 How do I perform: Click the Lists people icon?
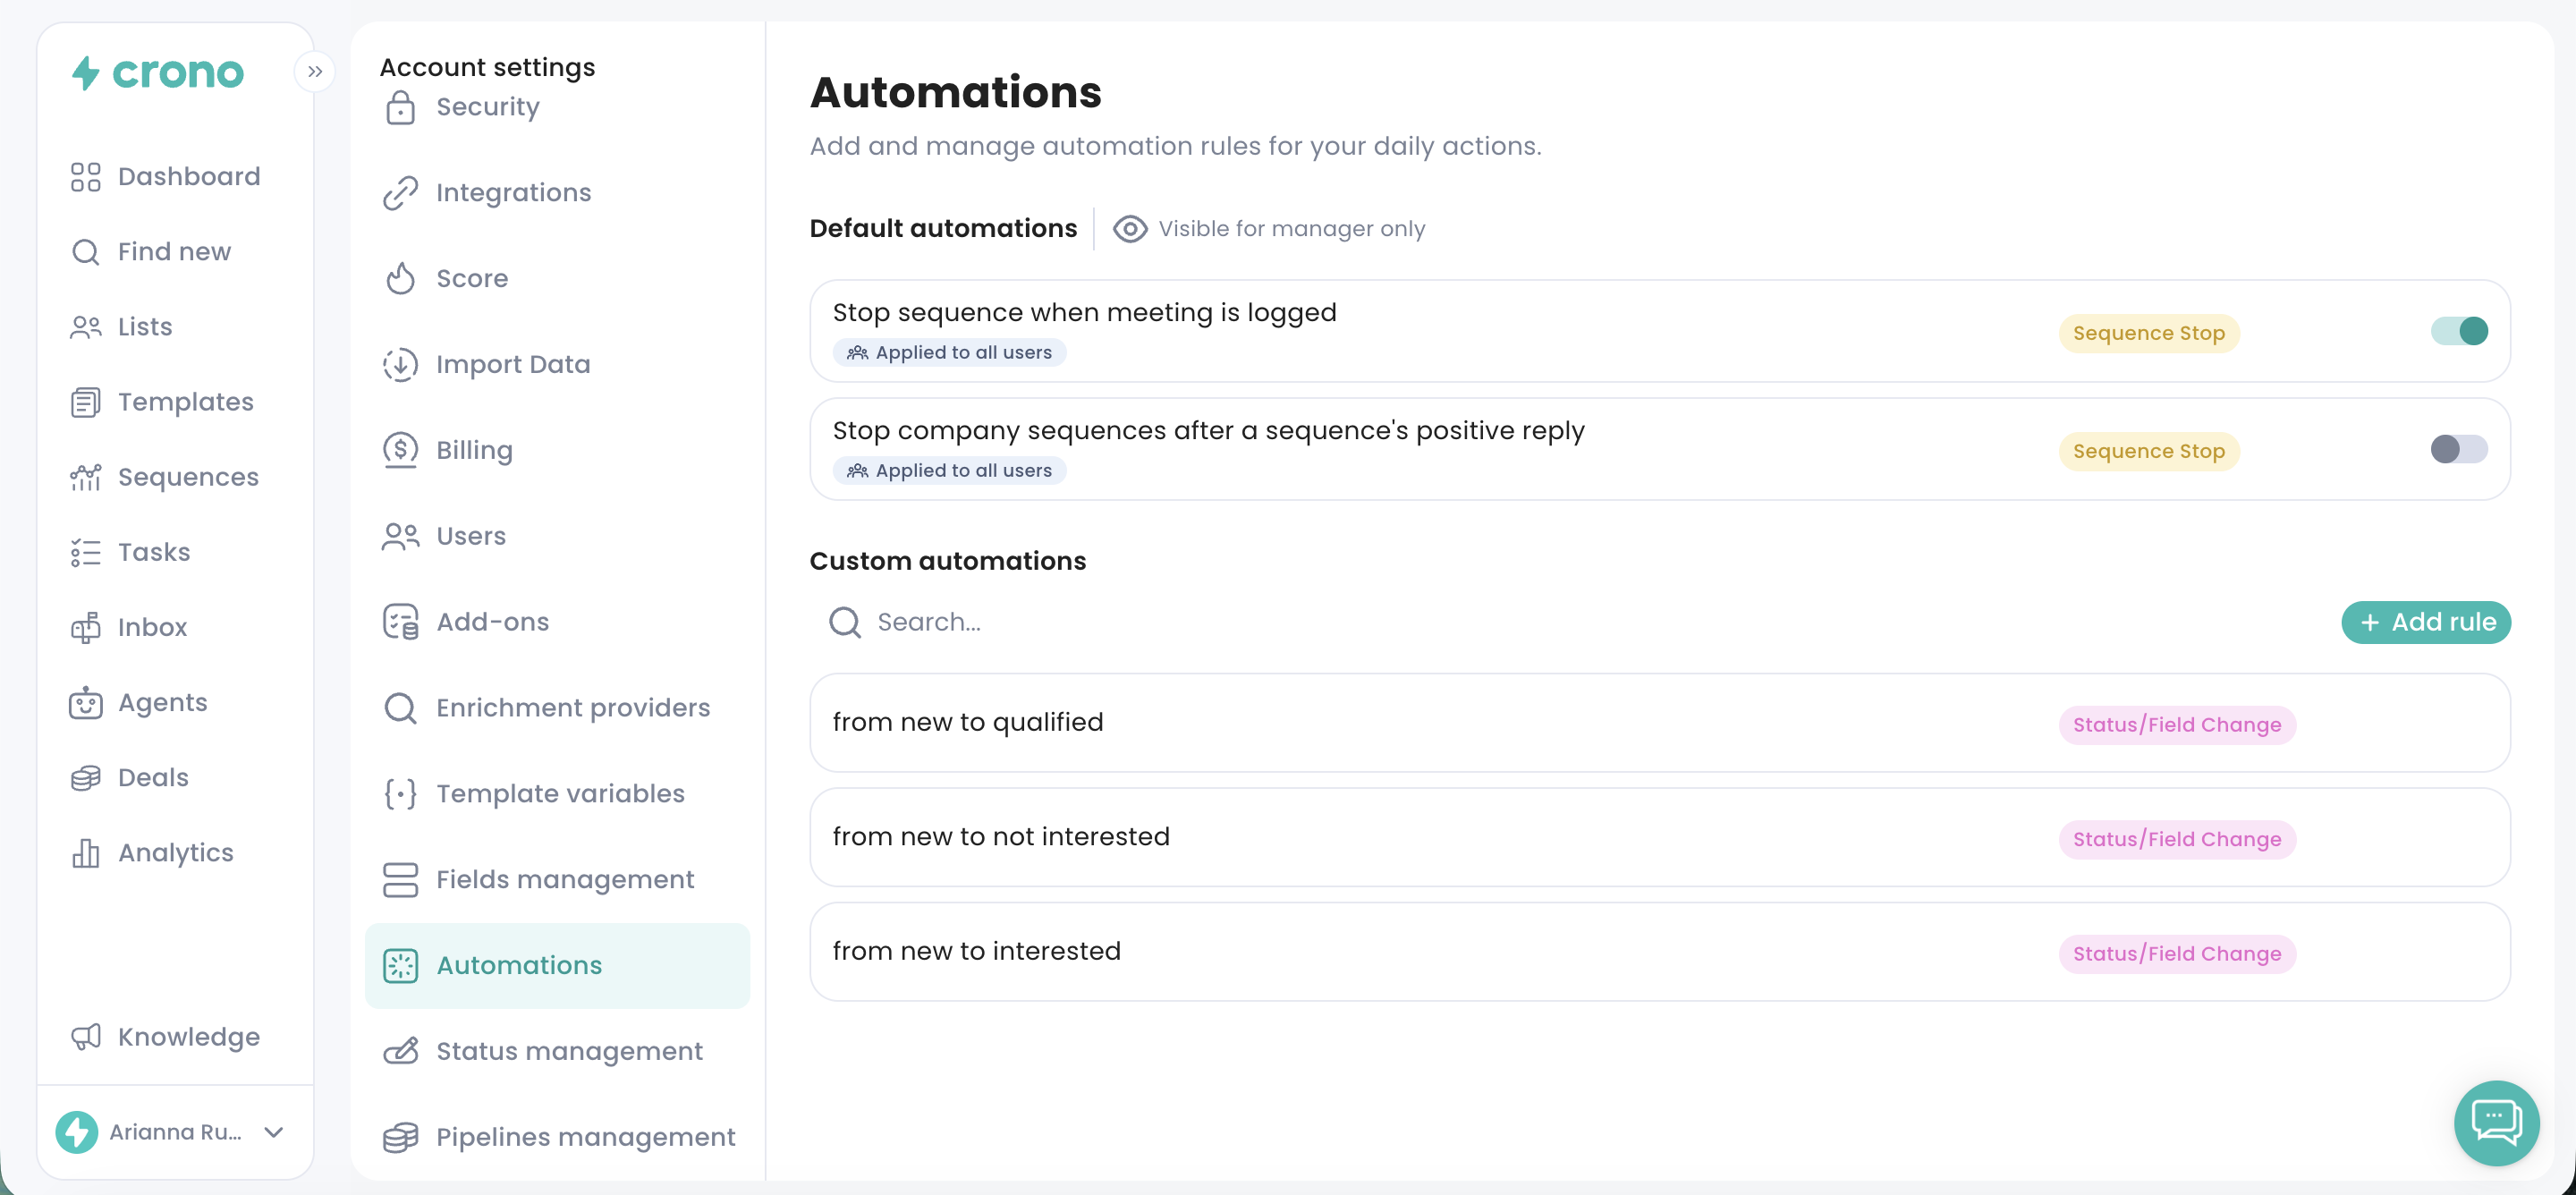point(86,327)
